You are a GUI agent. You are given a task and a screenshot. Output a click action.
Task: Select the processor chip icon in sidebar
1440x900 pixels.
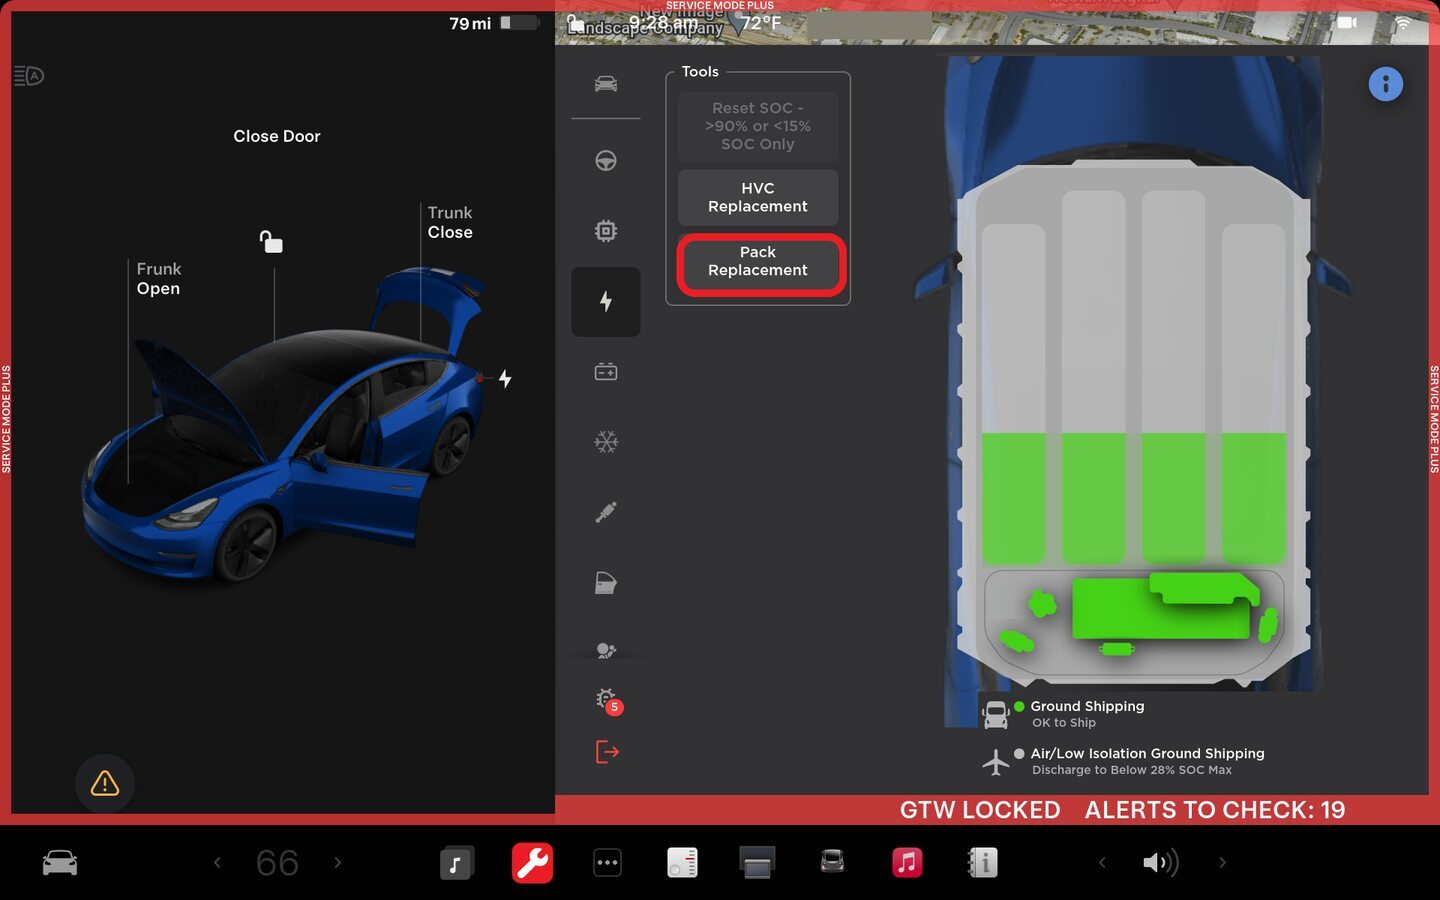pos(605,231)
